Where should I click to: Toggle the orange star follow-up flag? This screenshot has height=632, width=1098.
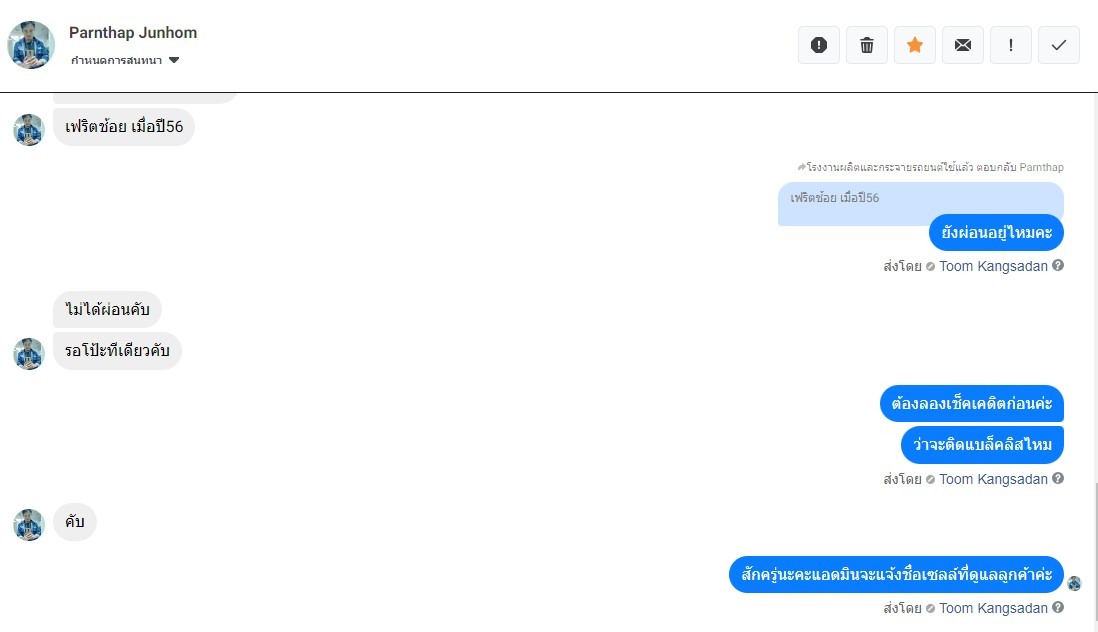click(x=915, y=45)
